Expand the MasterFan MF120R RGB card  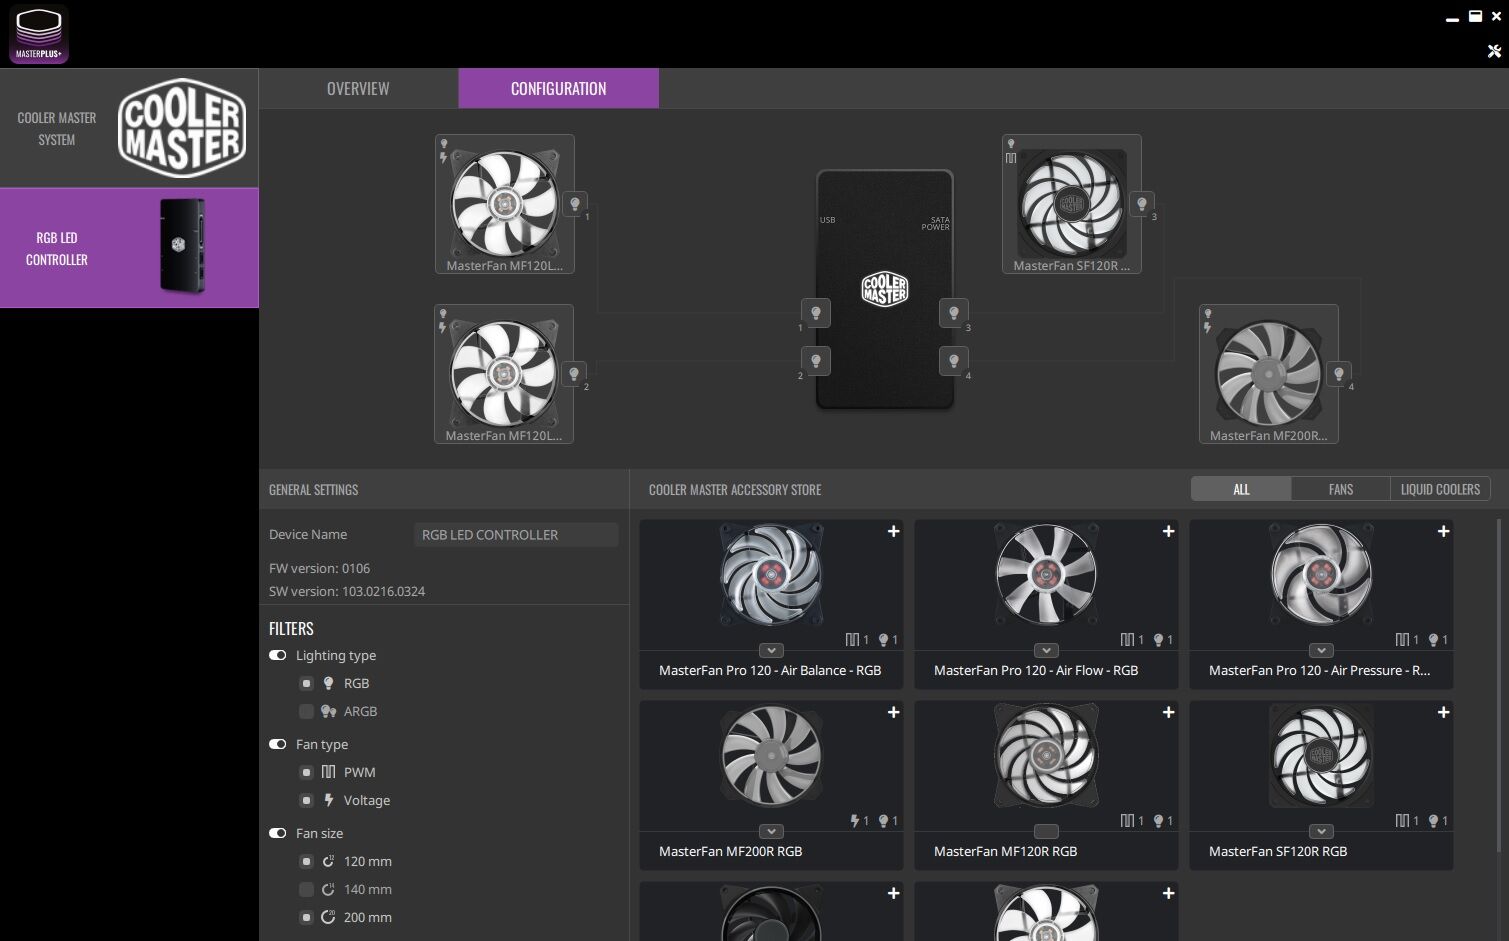point(1046,831)
